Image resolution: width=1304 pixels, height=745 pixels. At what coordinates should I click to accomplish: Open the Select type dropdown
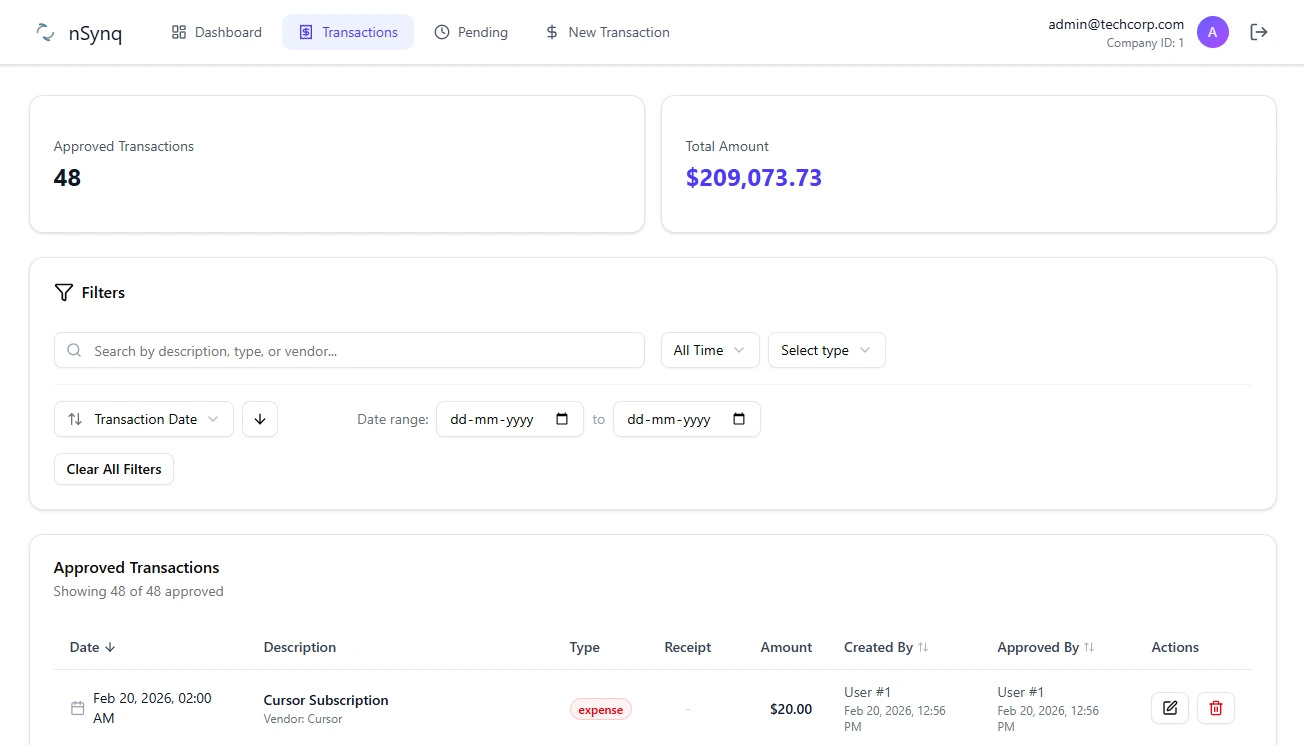click(826, 350)
